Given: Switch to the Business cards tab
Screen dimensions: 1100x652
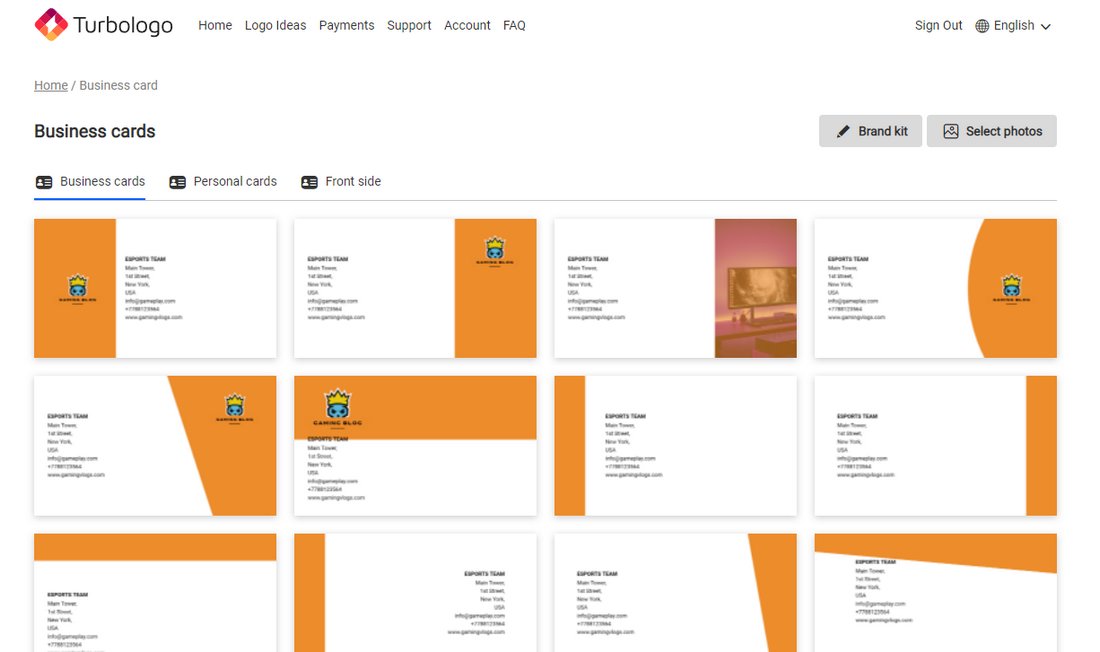Looking at the screenshot, I should [90, 182].
